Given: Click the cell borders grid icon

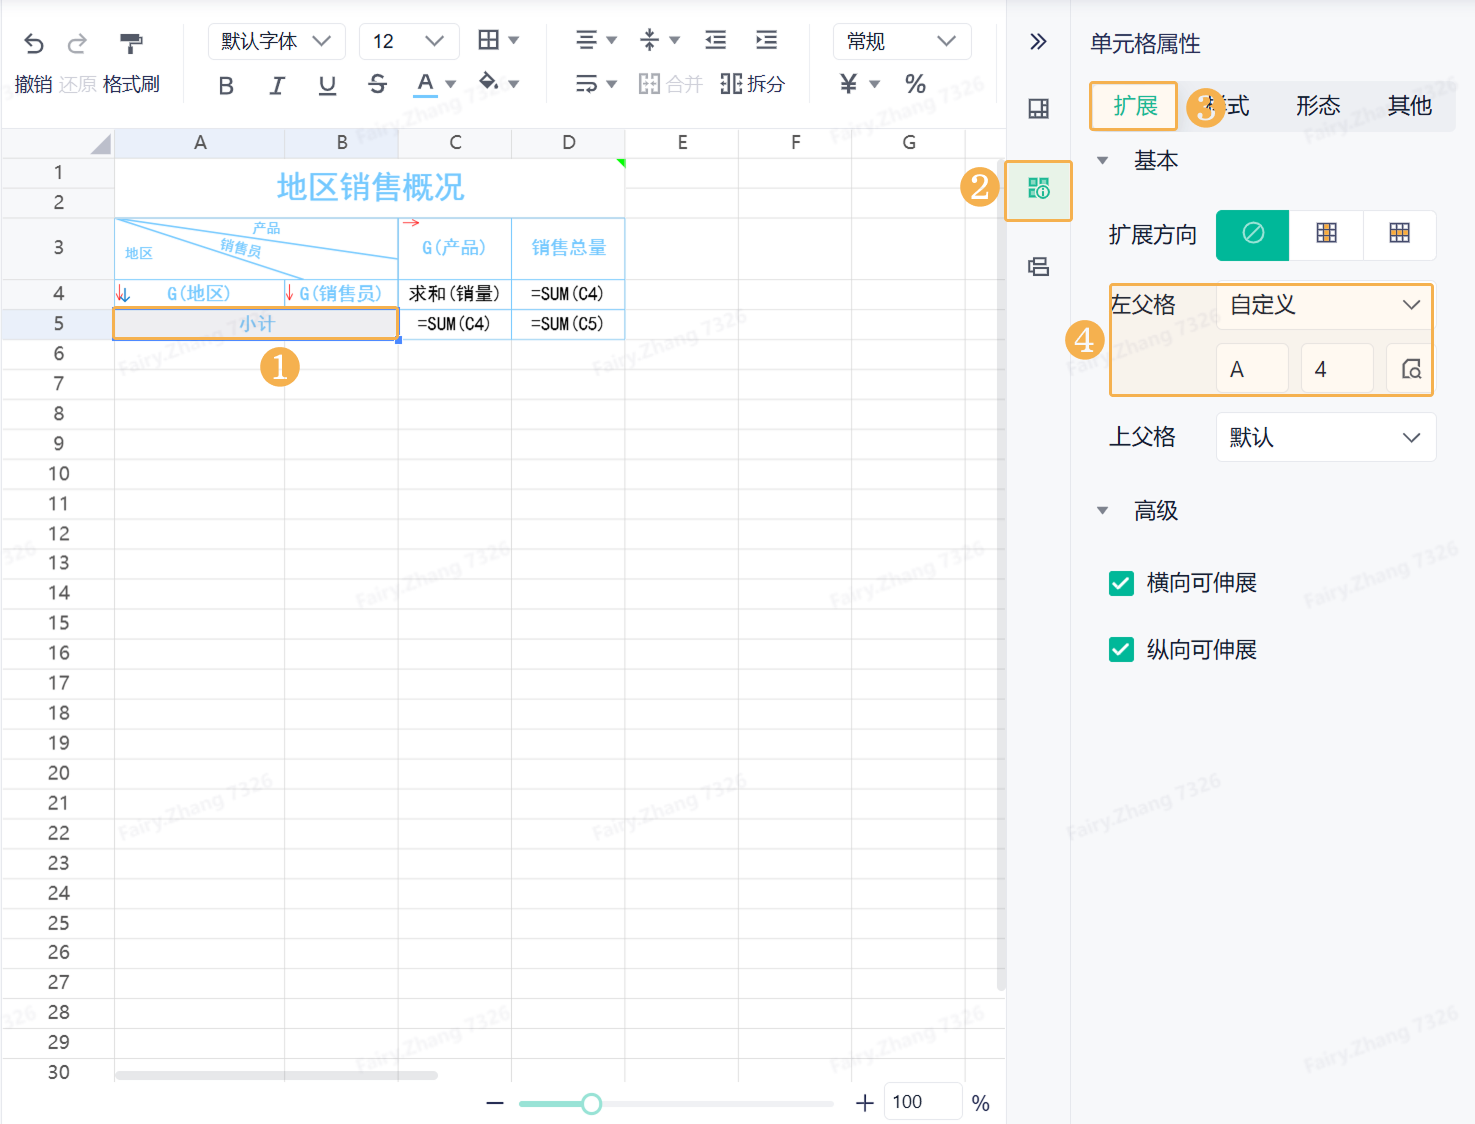Looking at the screenshot, I should click(488, 40).
